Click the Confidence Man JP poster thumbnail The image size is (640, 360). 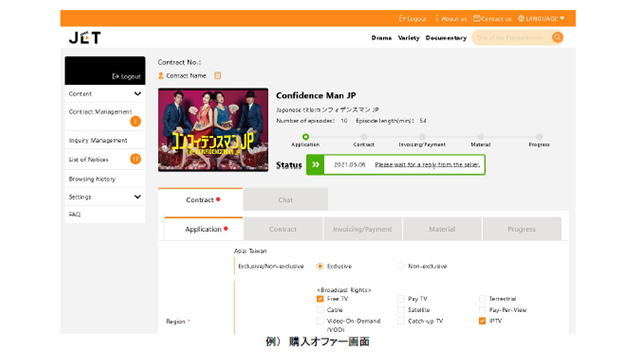[213, 130]
